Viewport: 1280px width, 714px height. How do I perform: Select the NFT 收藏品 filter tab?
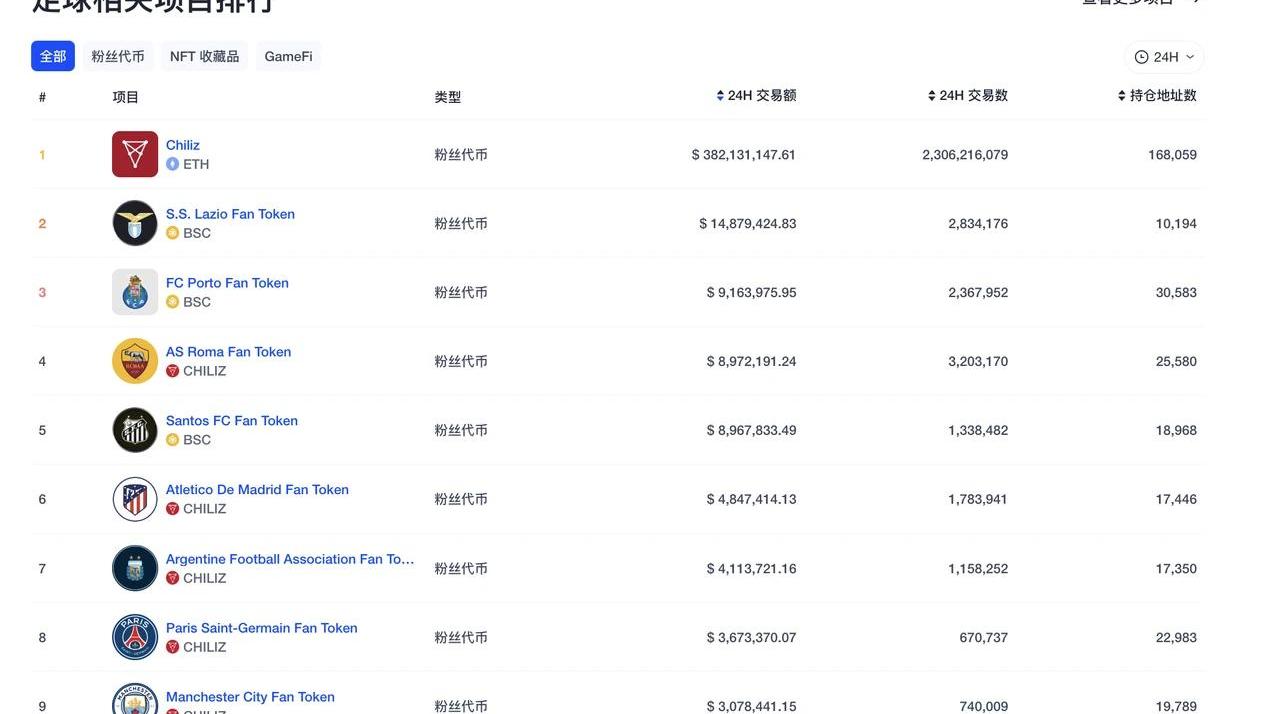(205, 56)
